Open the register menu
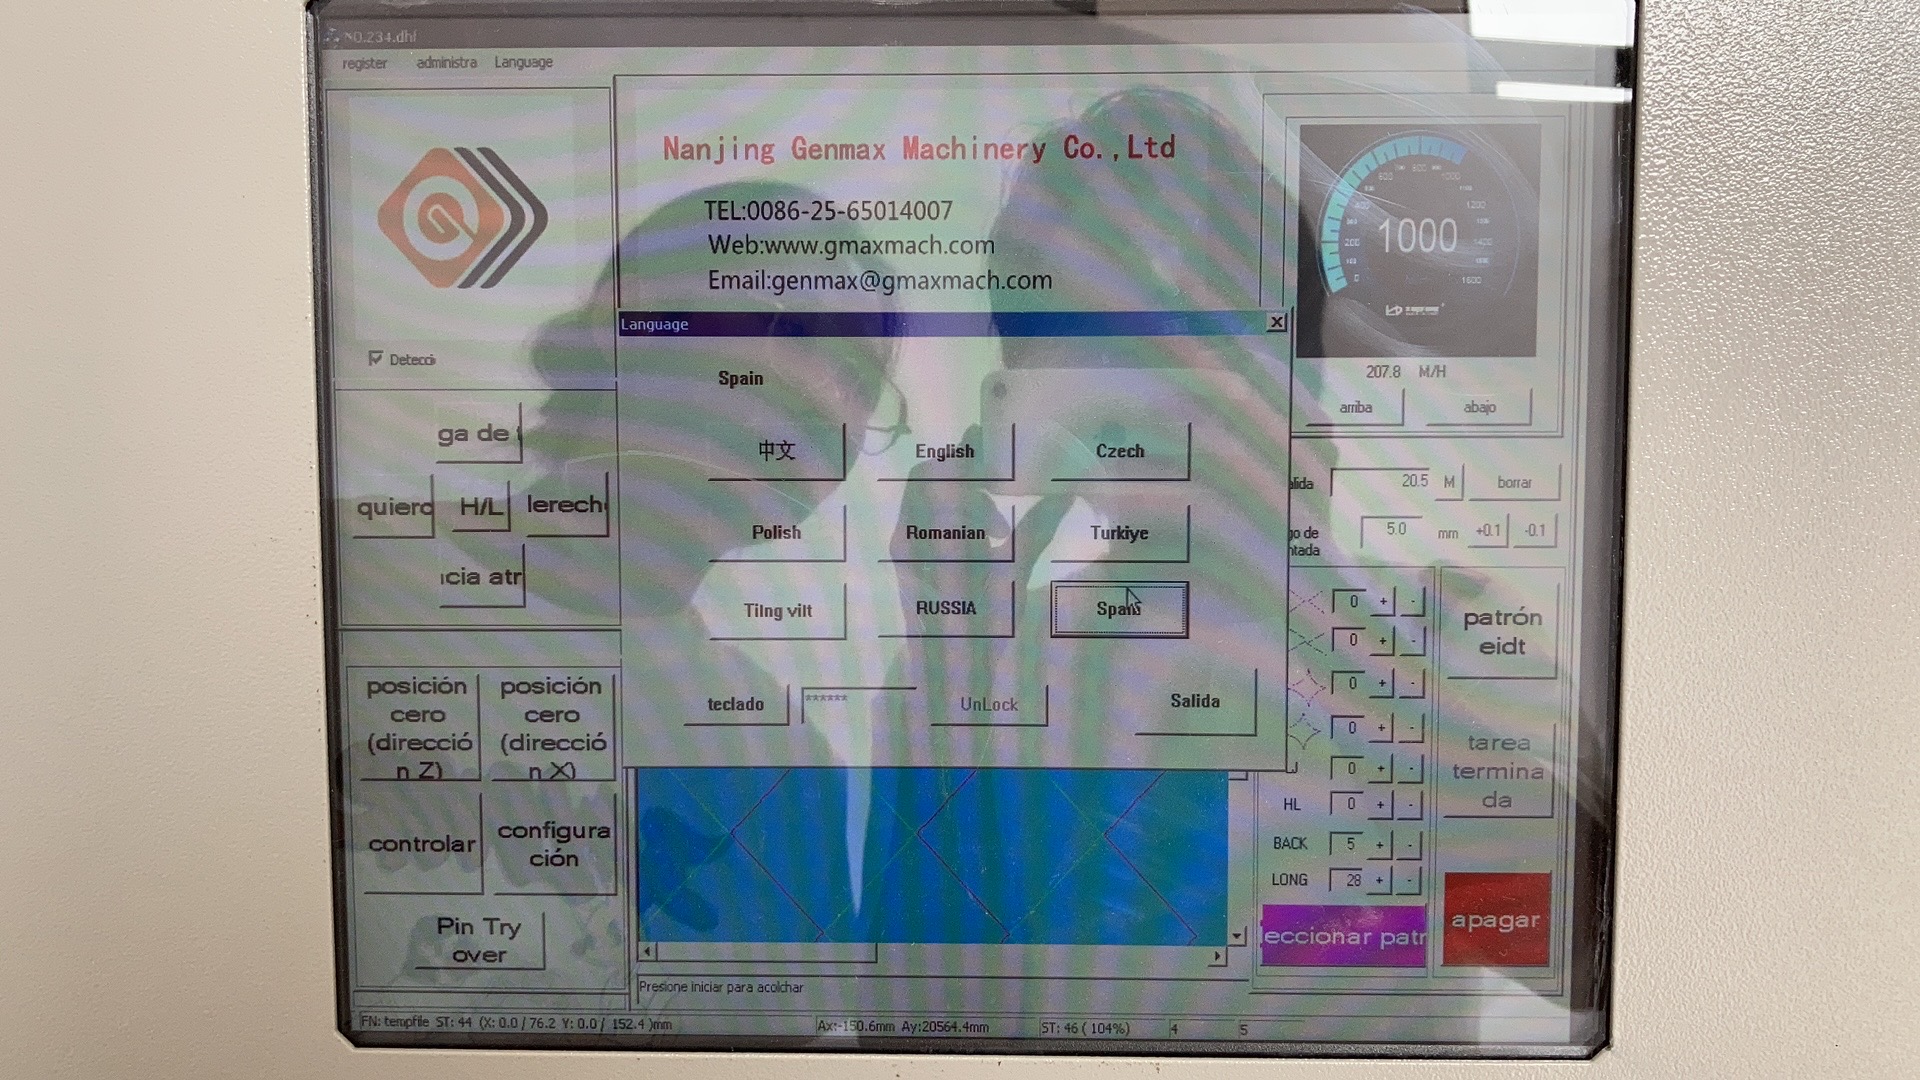This screenshot has width=1920, height=1080. 364,63
